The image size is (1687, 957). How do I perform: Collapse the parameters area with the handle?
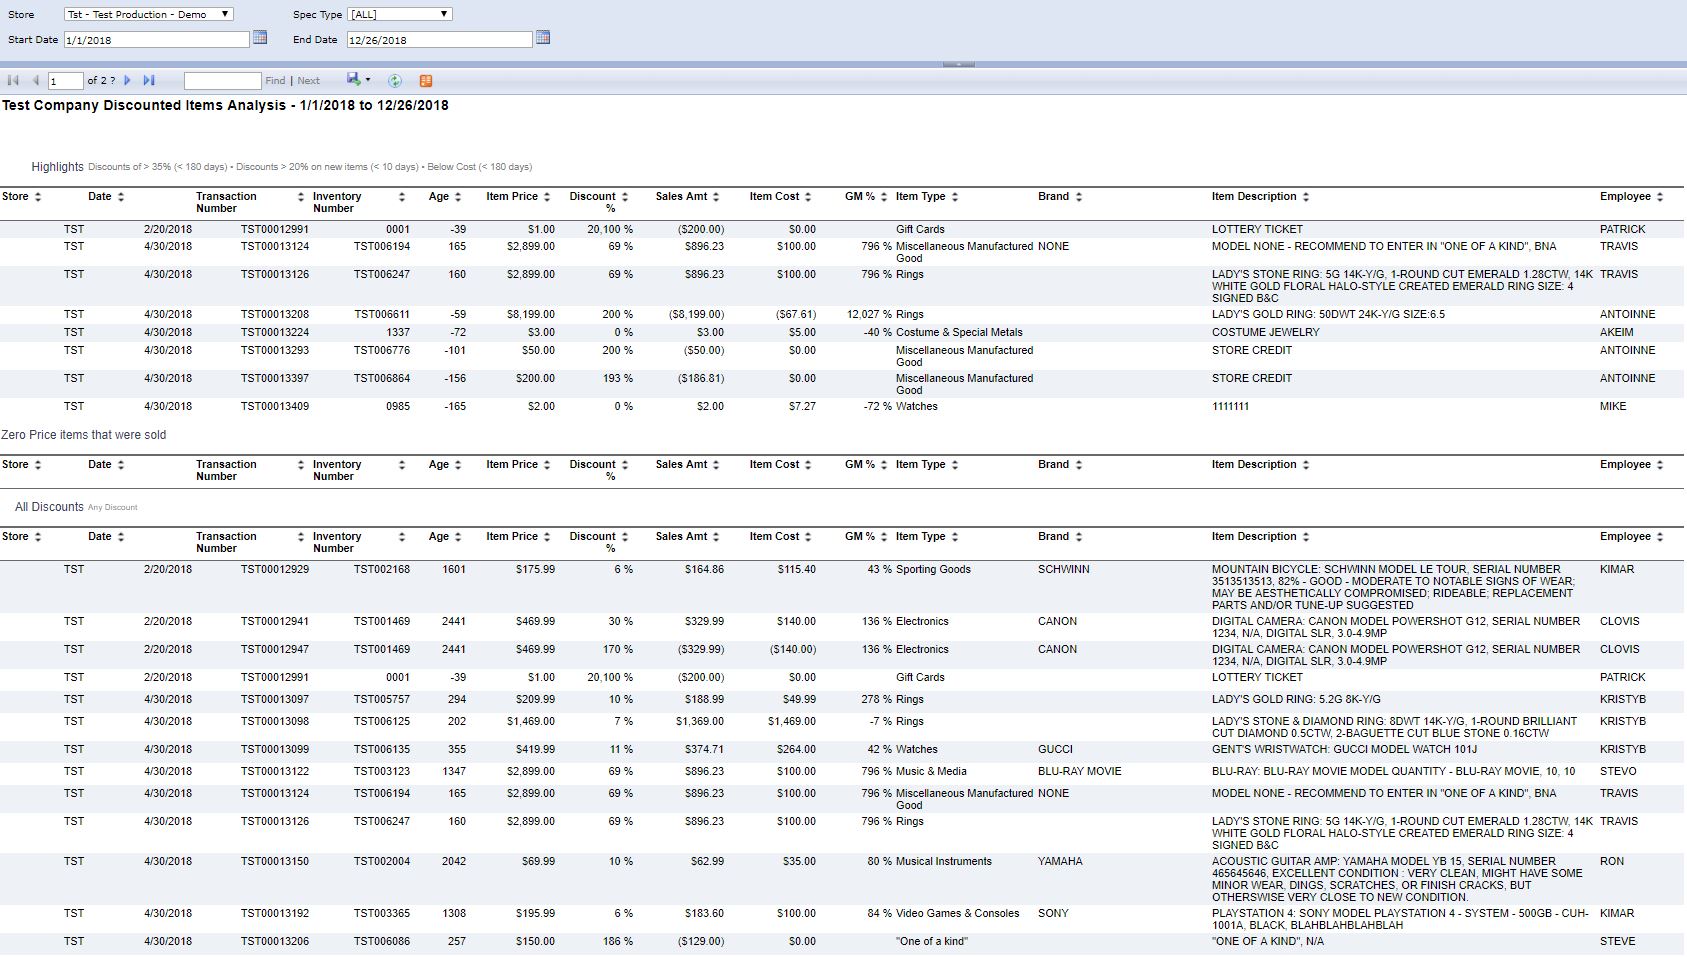coord(958,64)
